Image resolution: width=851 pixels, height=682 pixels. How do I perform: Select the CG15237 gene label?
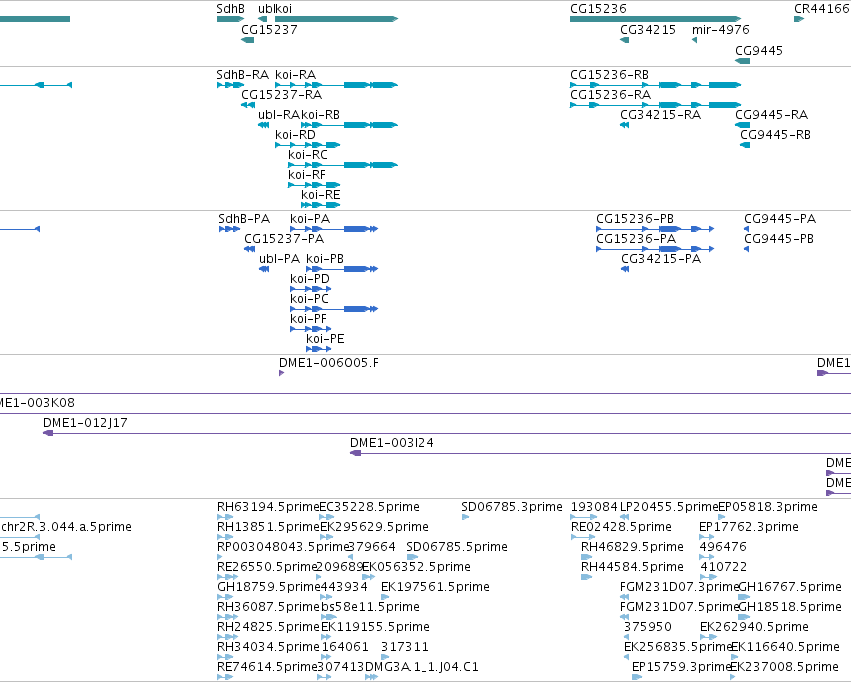tap(269, 29)
